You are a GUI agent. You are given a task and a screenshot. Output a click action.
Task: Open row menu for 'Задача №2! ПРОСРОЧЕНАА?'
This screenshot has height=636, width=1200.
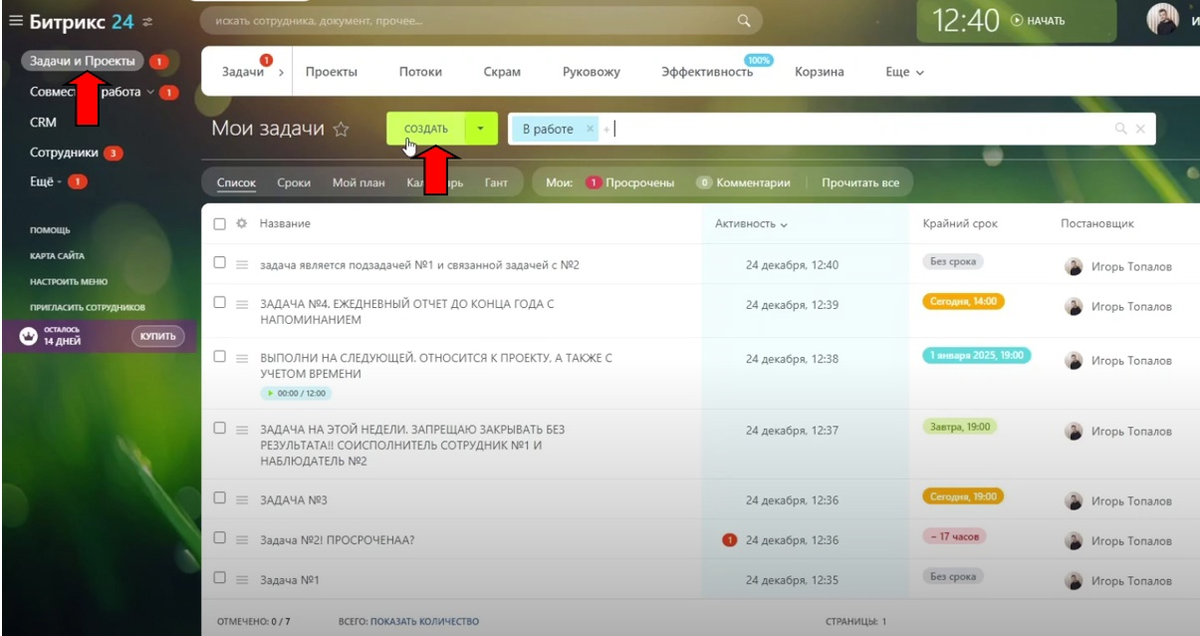click(242, 540)
